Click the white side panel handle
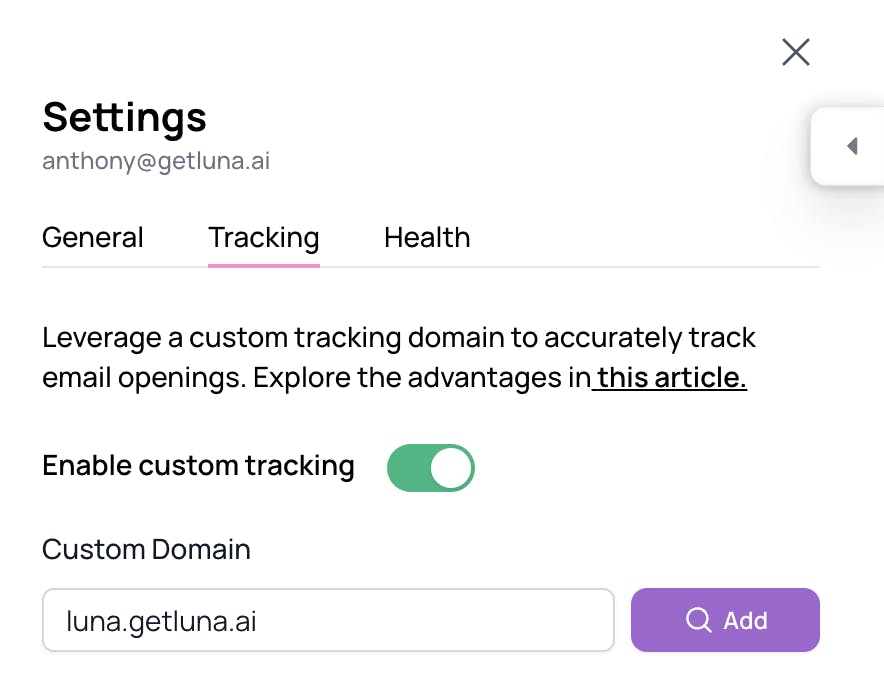 (847, 146)
